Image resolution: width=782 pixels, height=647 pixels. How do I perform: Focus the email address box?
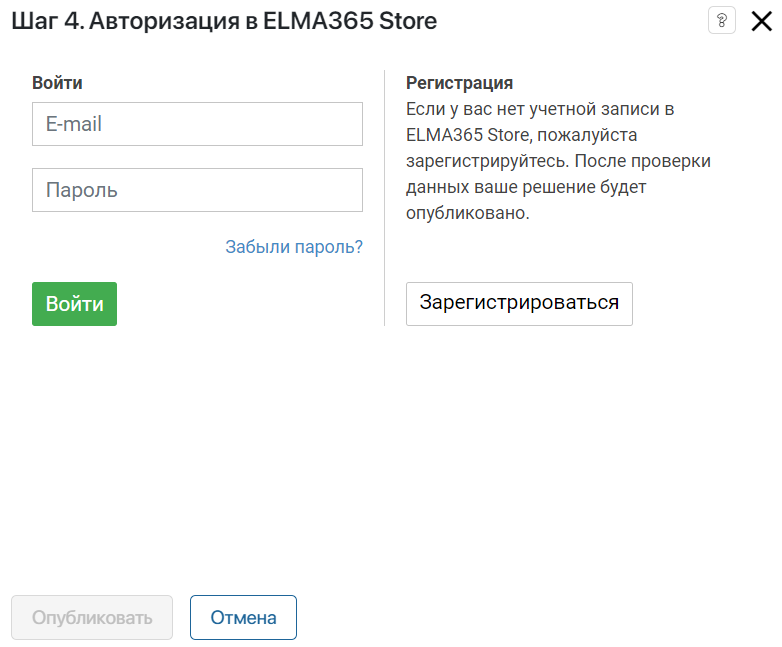197,124
